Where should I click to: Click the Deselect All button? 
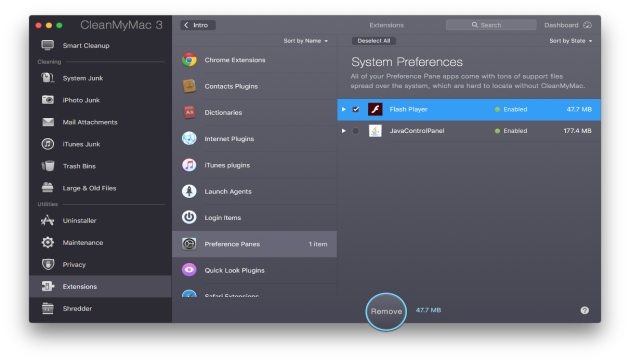[374, 41]
